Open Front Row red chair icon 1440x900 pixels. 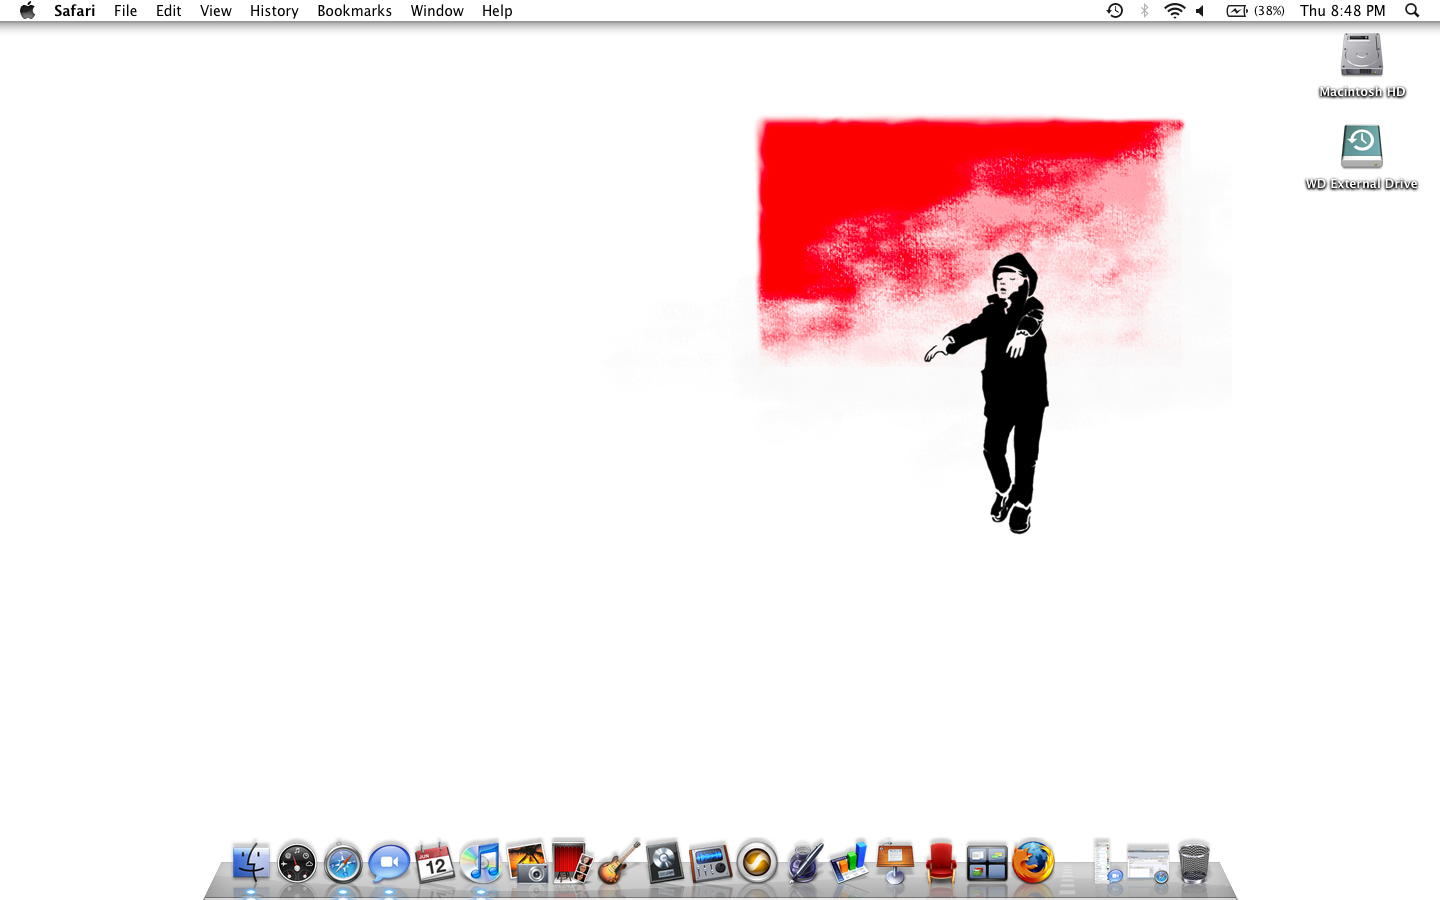[941, 862]
